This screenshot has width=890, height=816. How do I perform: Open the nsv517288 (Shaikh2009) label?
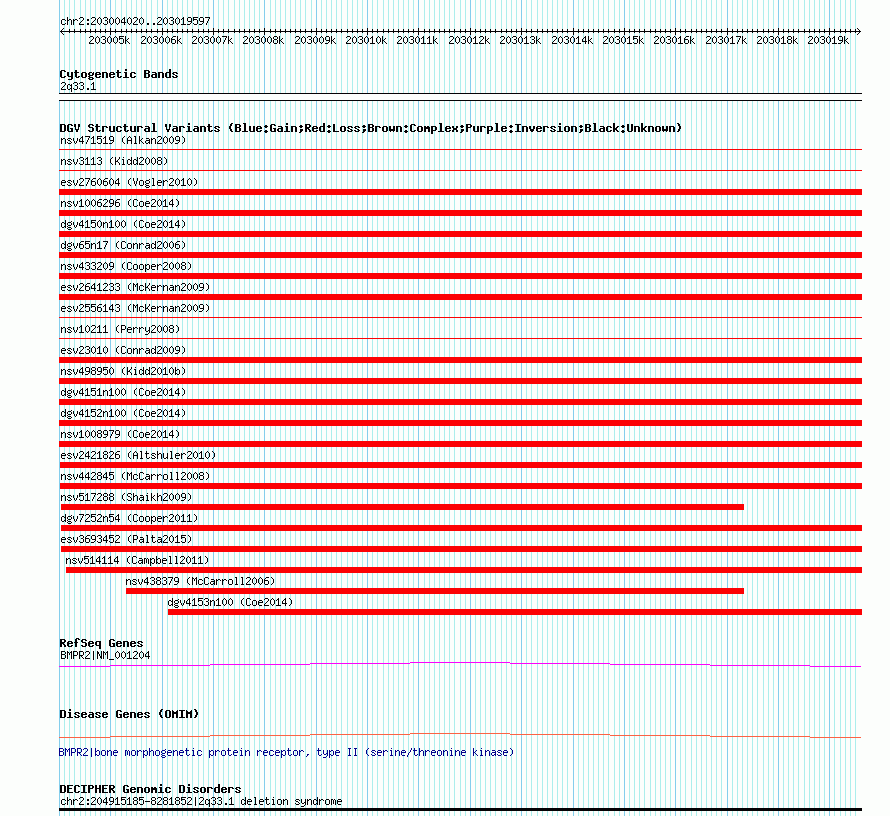pos(126,497)
